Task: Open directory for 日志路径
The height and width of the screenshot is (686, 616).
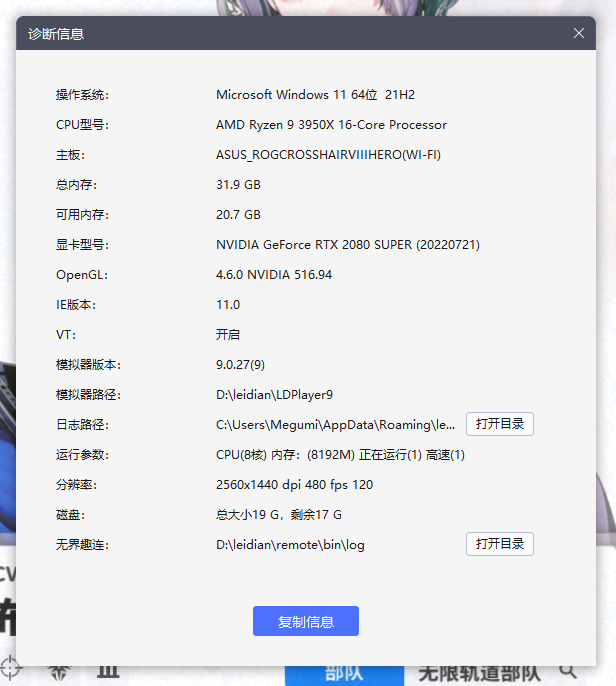Action: [x=499, y=424]
